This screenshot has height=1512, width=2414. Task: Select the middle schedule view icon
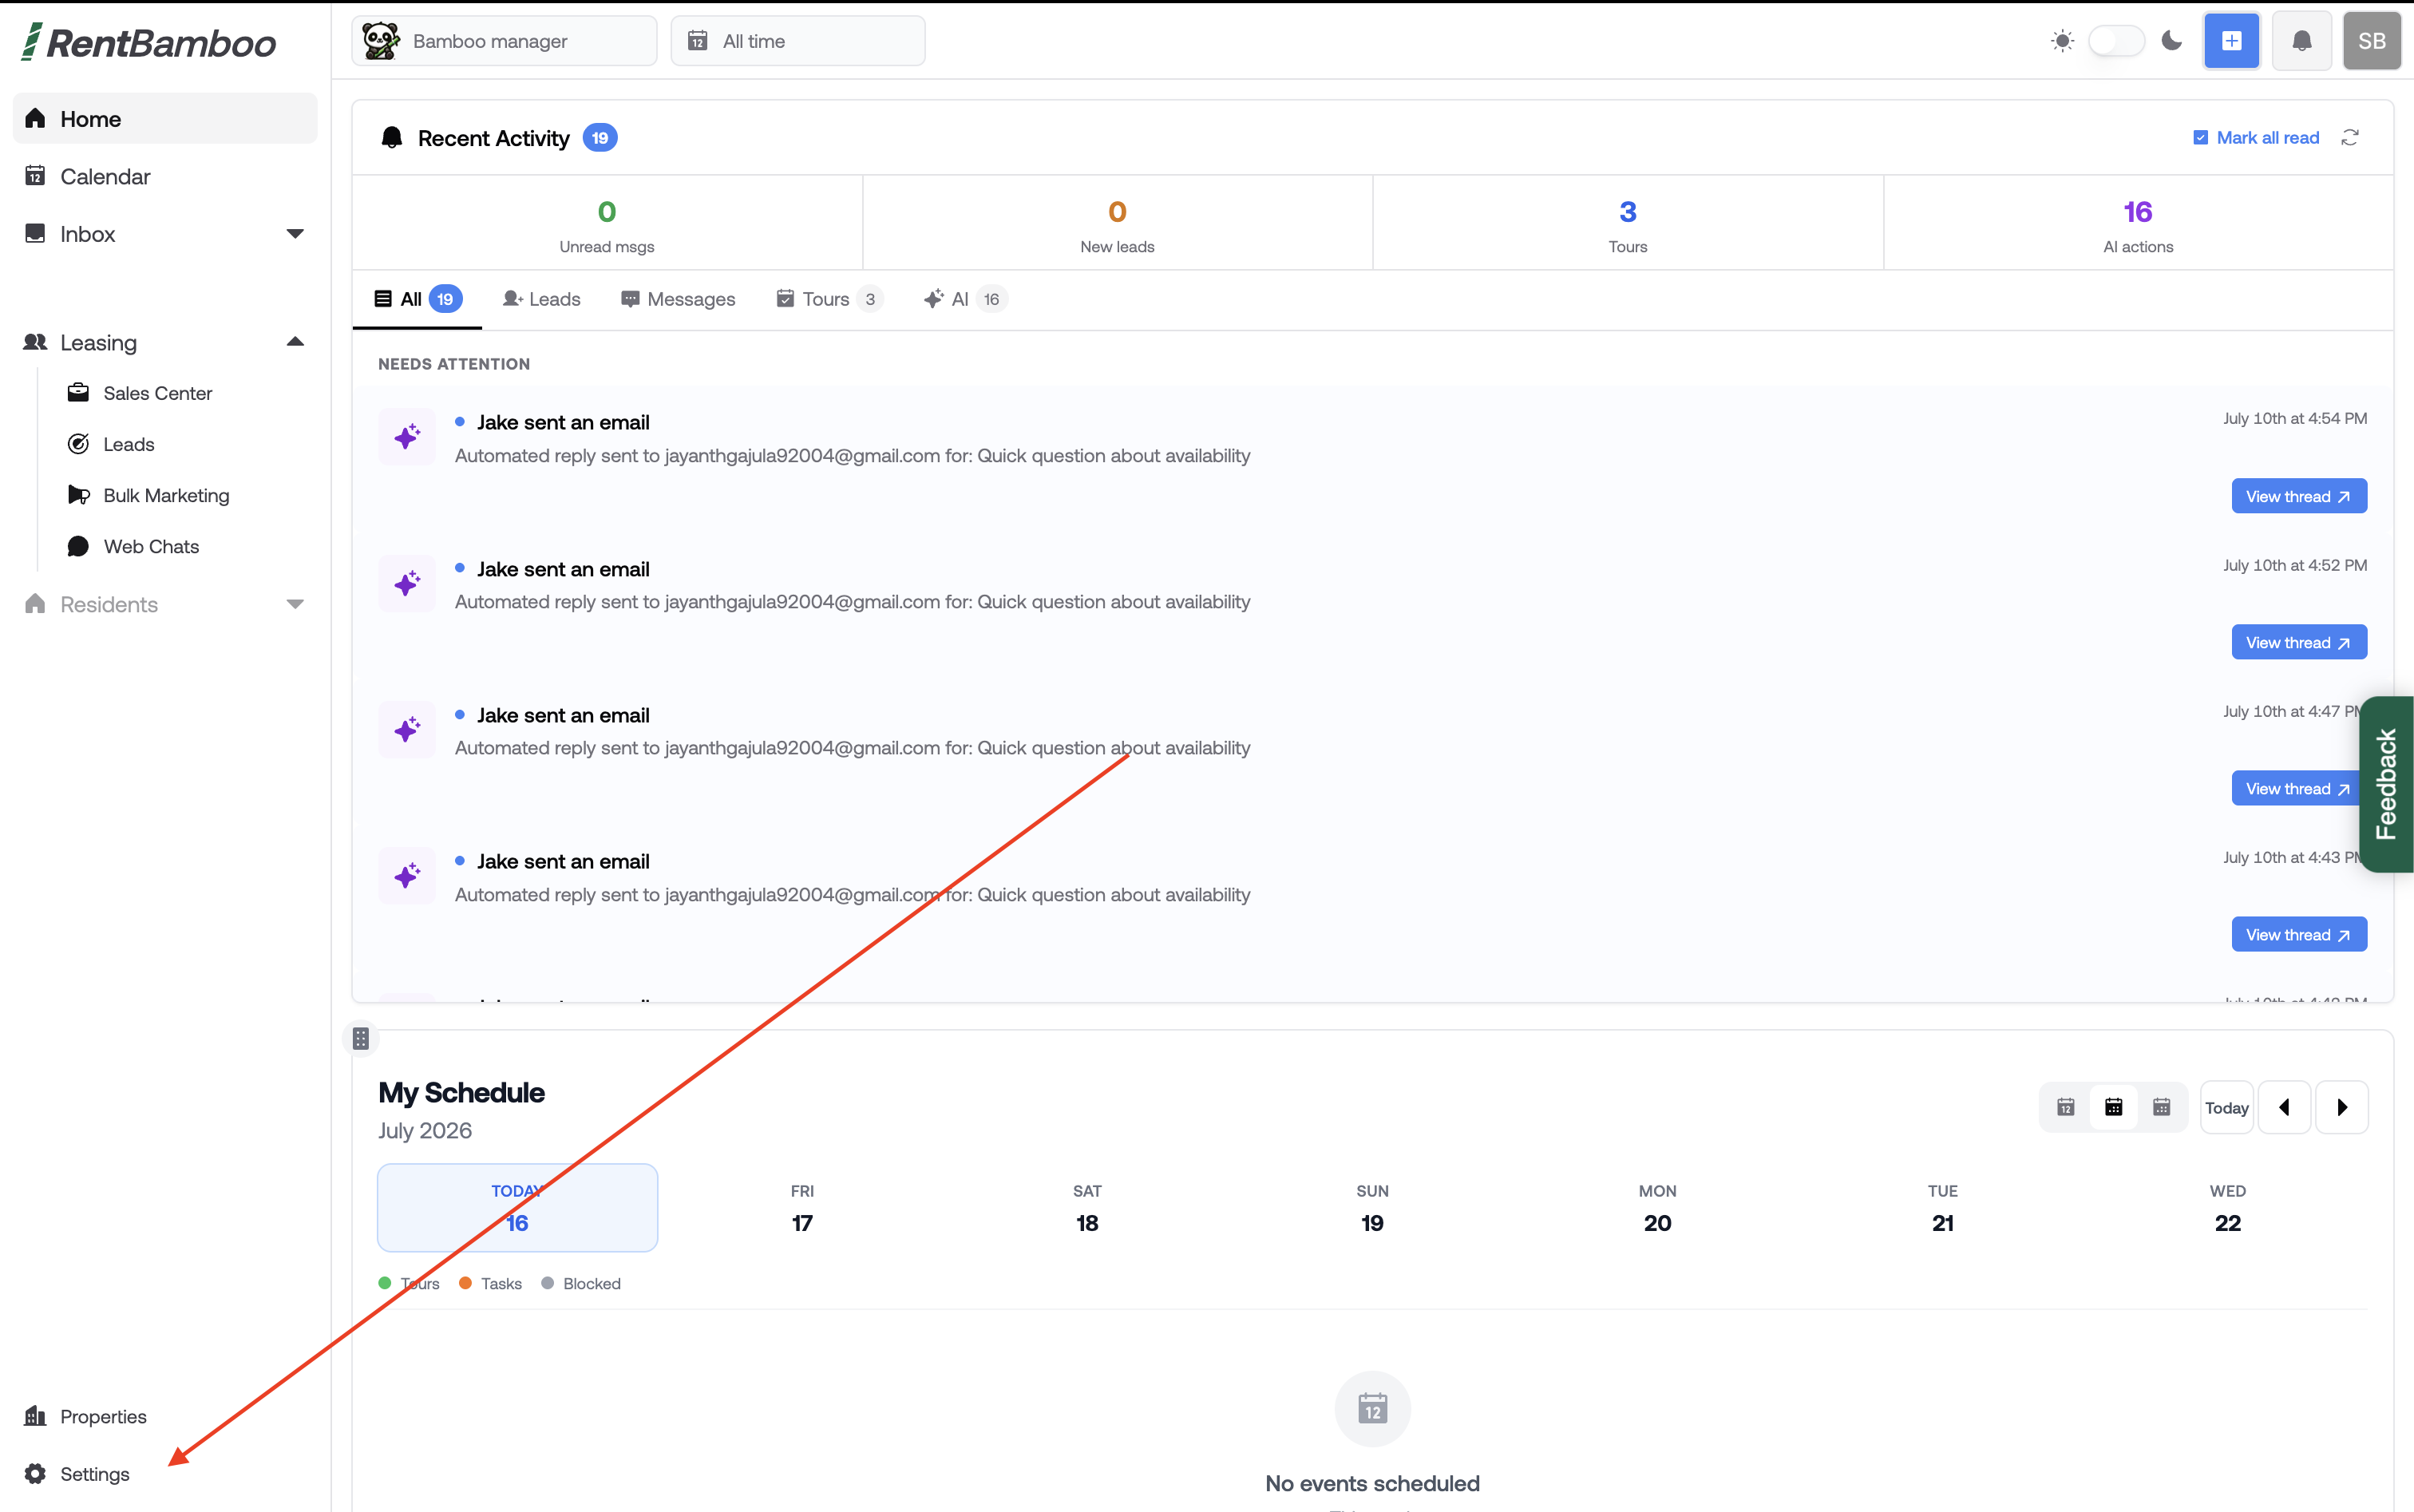[2113, 1107]
